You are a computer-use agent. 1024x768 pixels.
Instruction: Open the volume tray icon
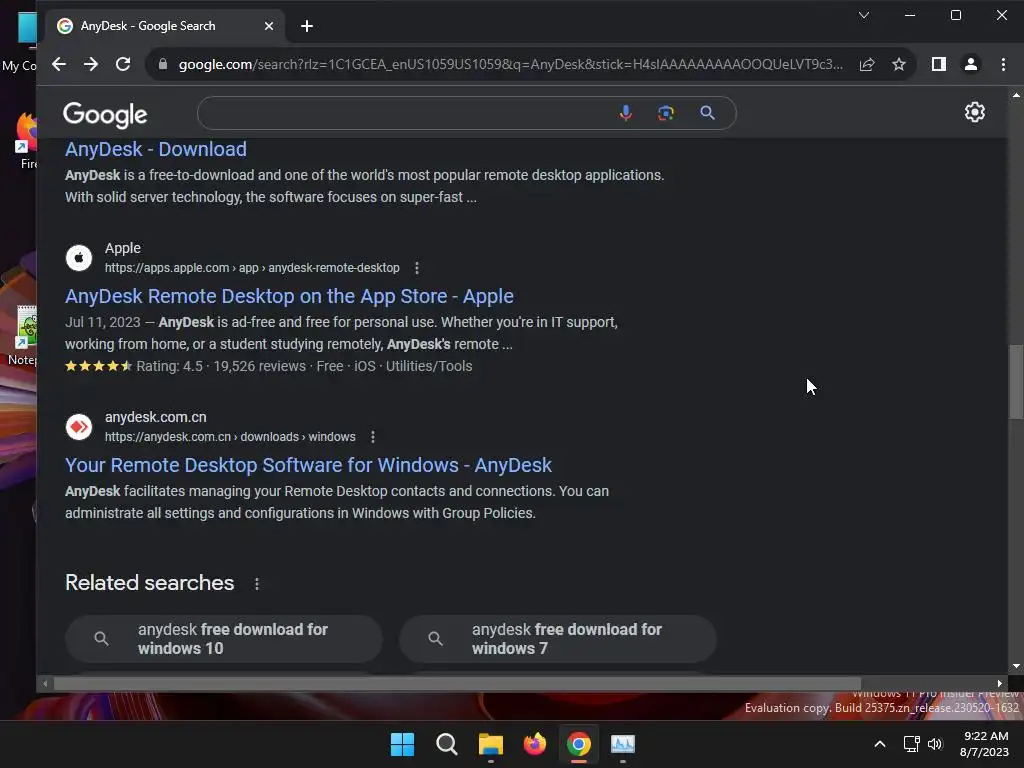click(935, 744)
